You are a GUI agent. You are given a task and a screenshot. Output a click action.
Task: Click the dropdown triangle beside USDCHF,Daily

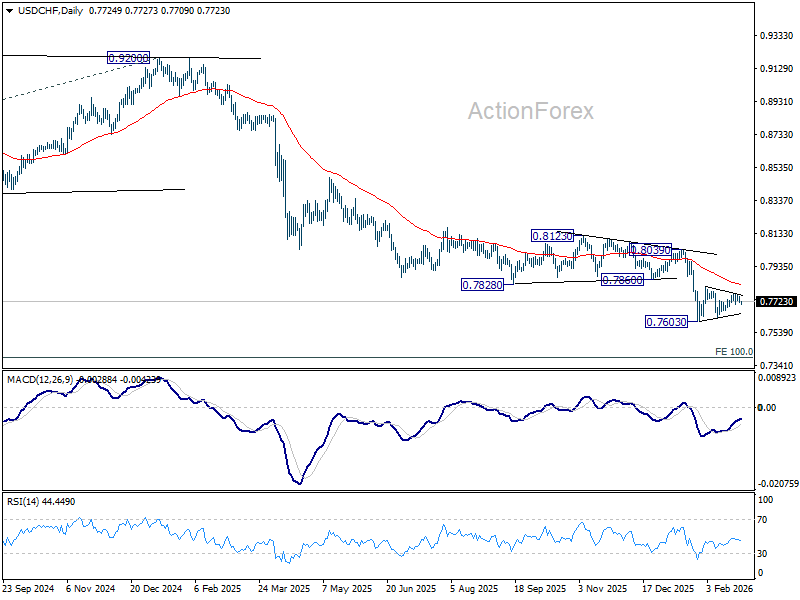(9, 11)
